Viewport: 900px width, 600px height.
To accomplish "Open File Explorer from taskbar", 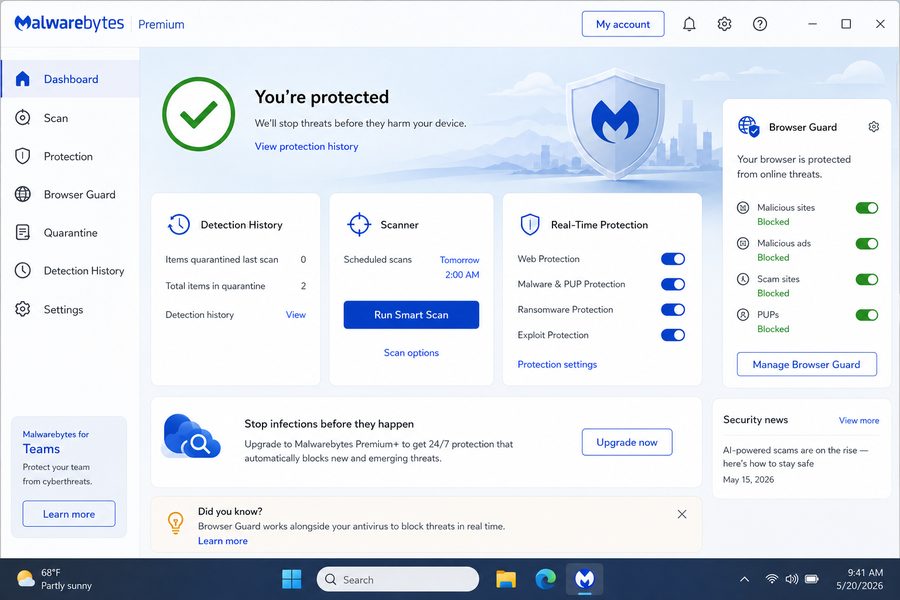I will pyautogui.click(x=506, y=579).
